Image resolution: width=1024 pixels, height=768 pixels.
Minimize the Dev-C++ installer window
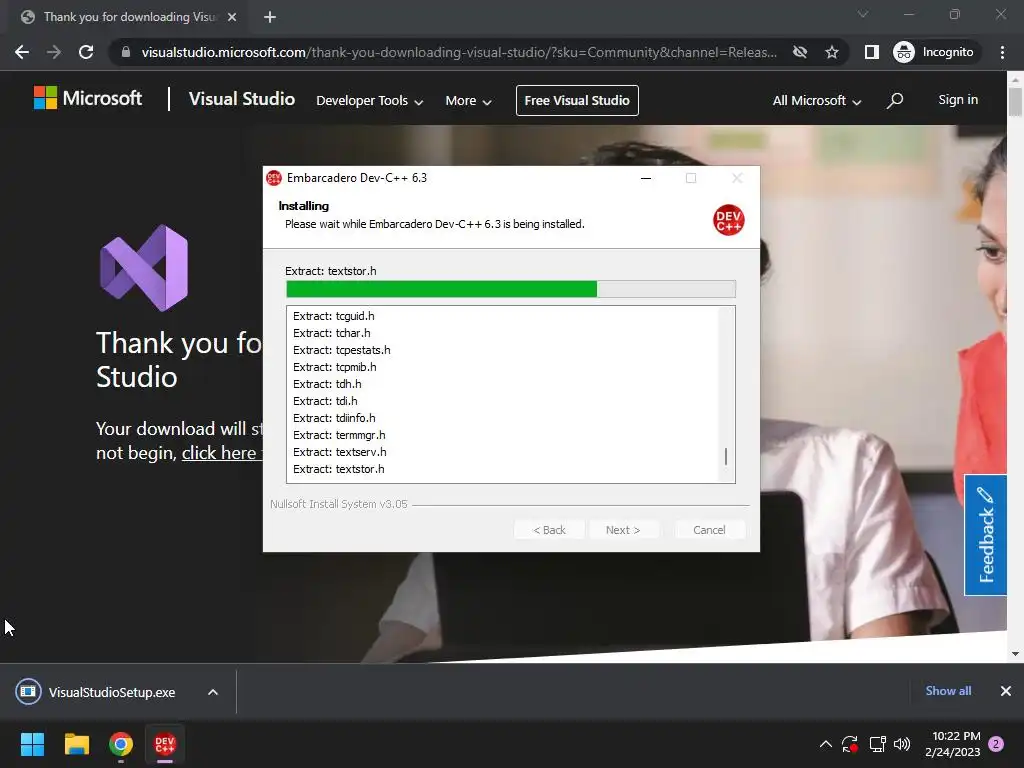(646, 178)
